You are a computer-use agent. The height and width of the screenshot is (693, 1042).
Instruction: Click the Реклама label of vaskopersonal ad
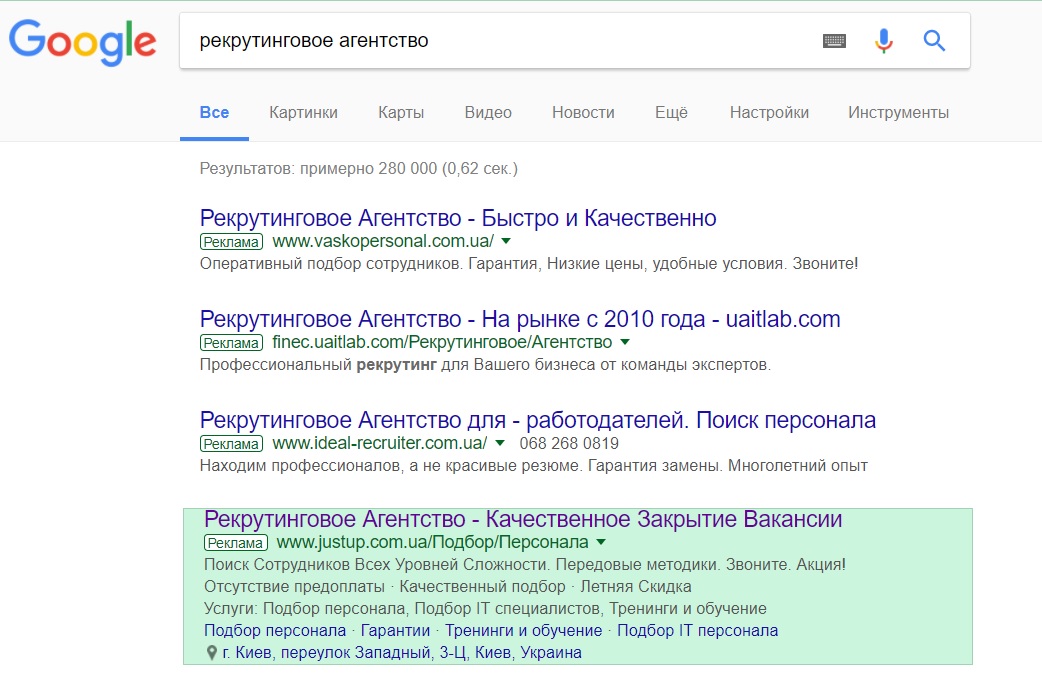coord(231,242)
